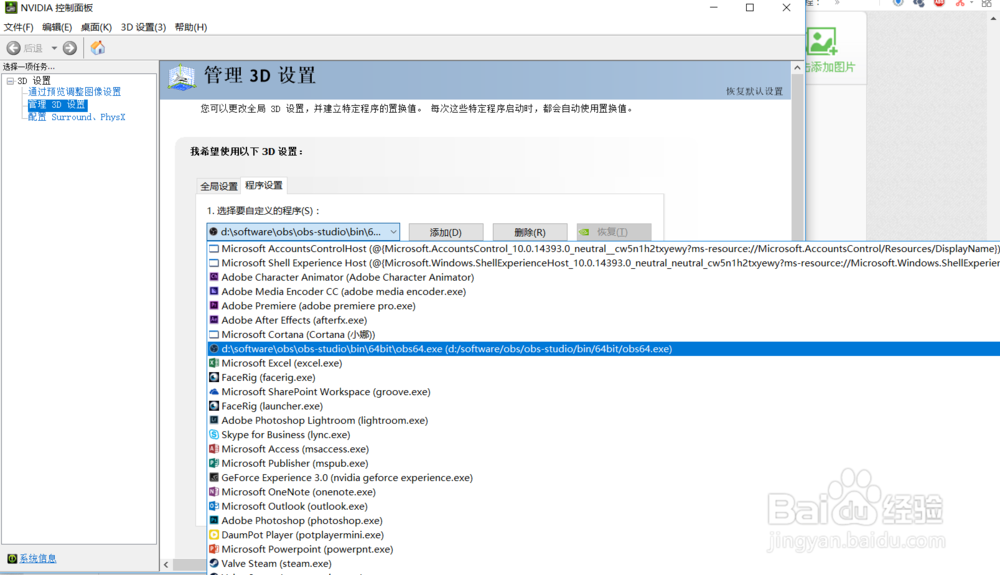The width and height of the screenshot is (1000, 575).
Task: Choose Skype for Business icon
Action: (x=214, y=435)
